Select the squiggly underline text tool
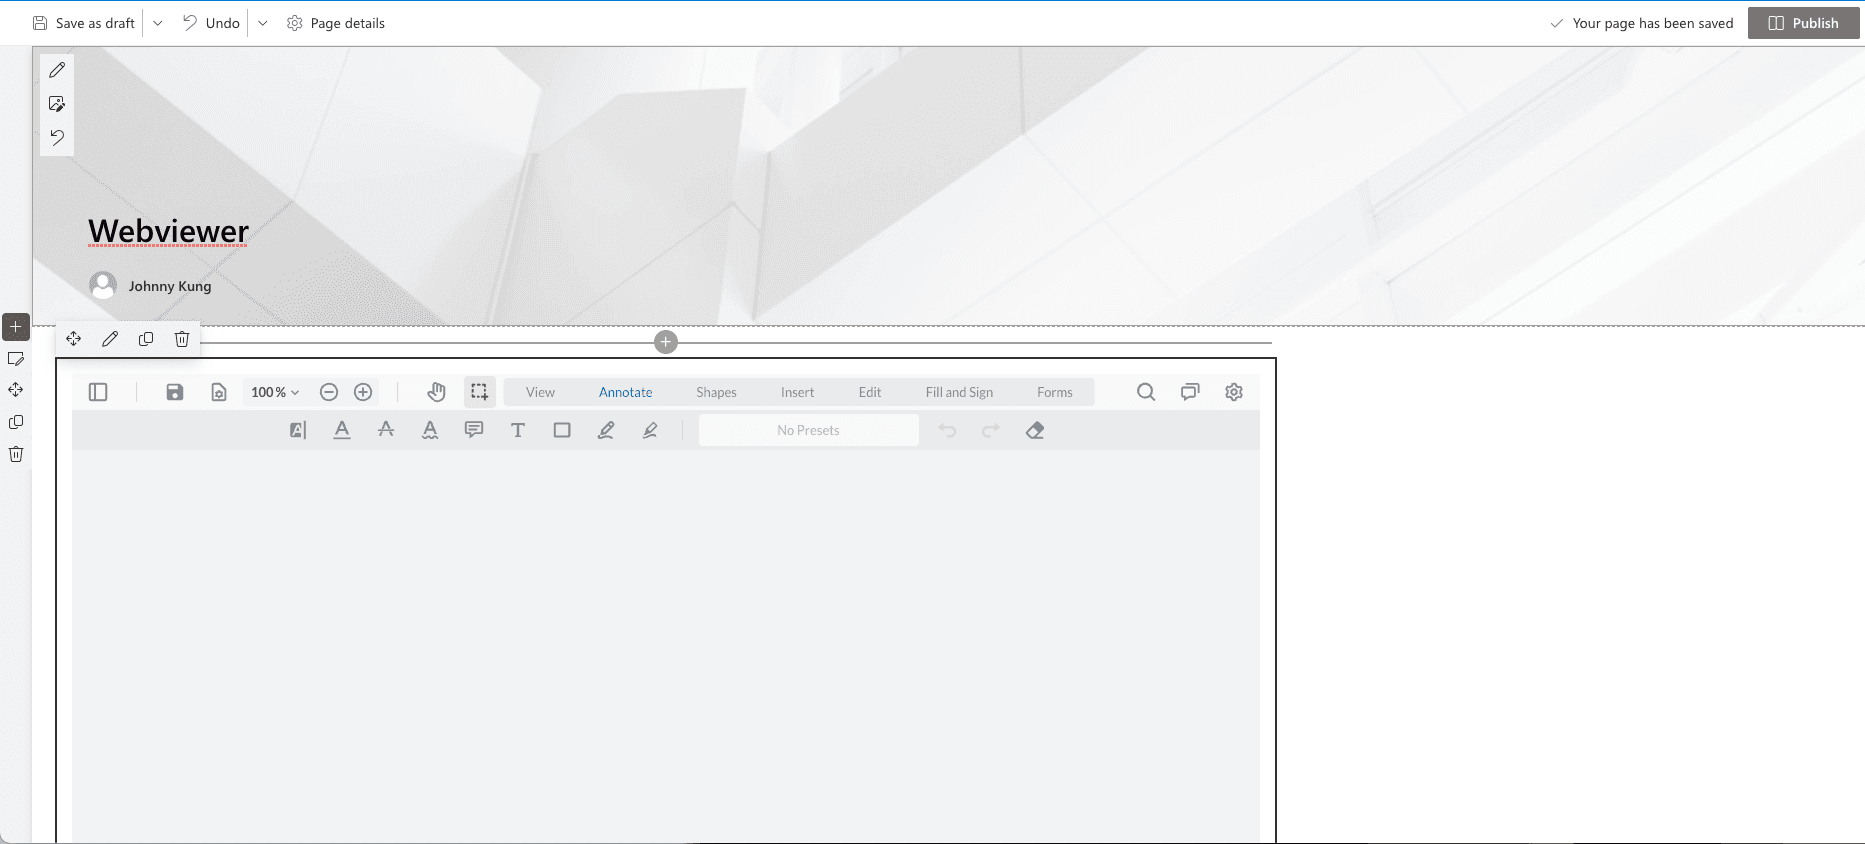Viewport: 1865px width, 844px height. click(x=430, y=430)
